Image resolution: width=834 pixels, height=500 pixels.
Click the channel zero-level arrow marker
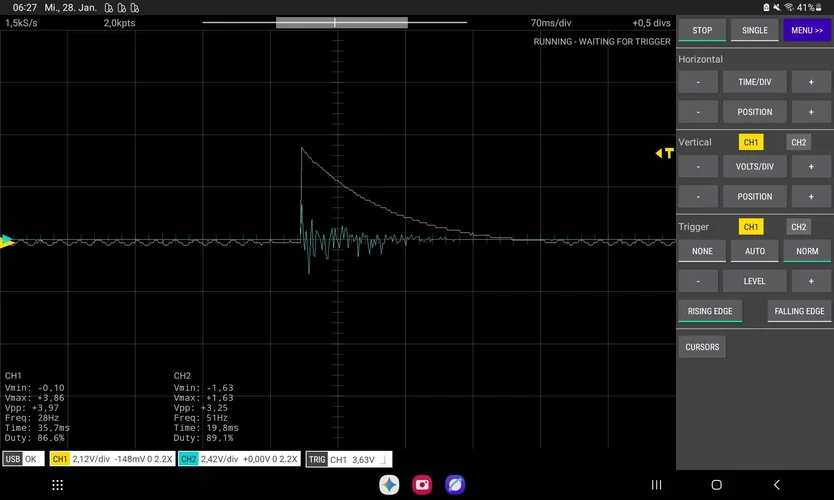click(x=7, y=241)
